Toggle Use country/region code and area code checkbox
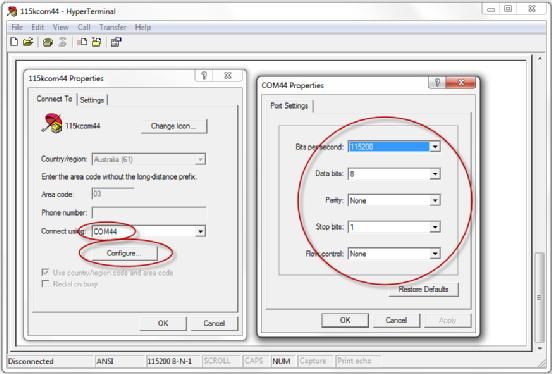Viewport: 552px width, 374px height. (x=45, y=272)
